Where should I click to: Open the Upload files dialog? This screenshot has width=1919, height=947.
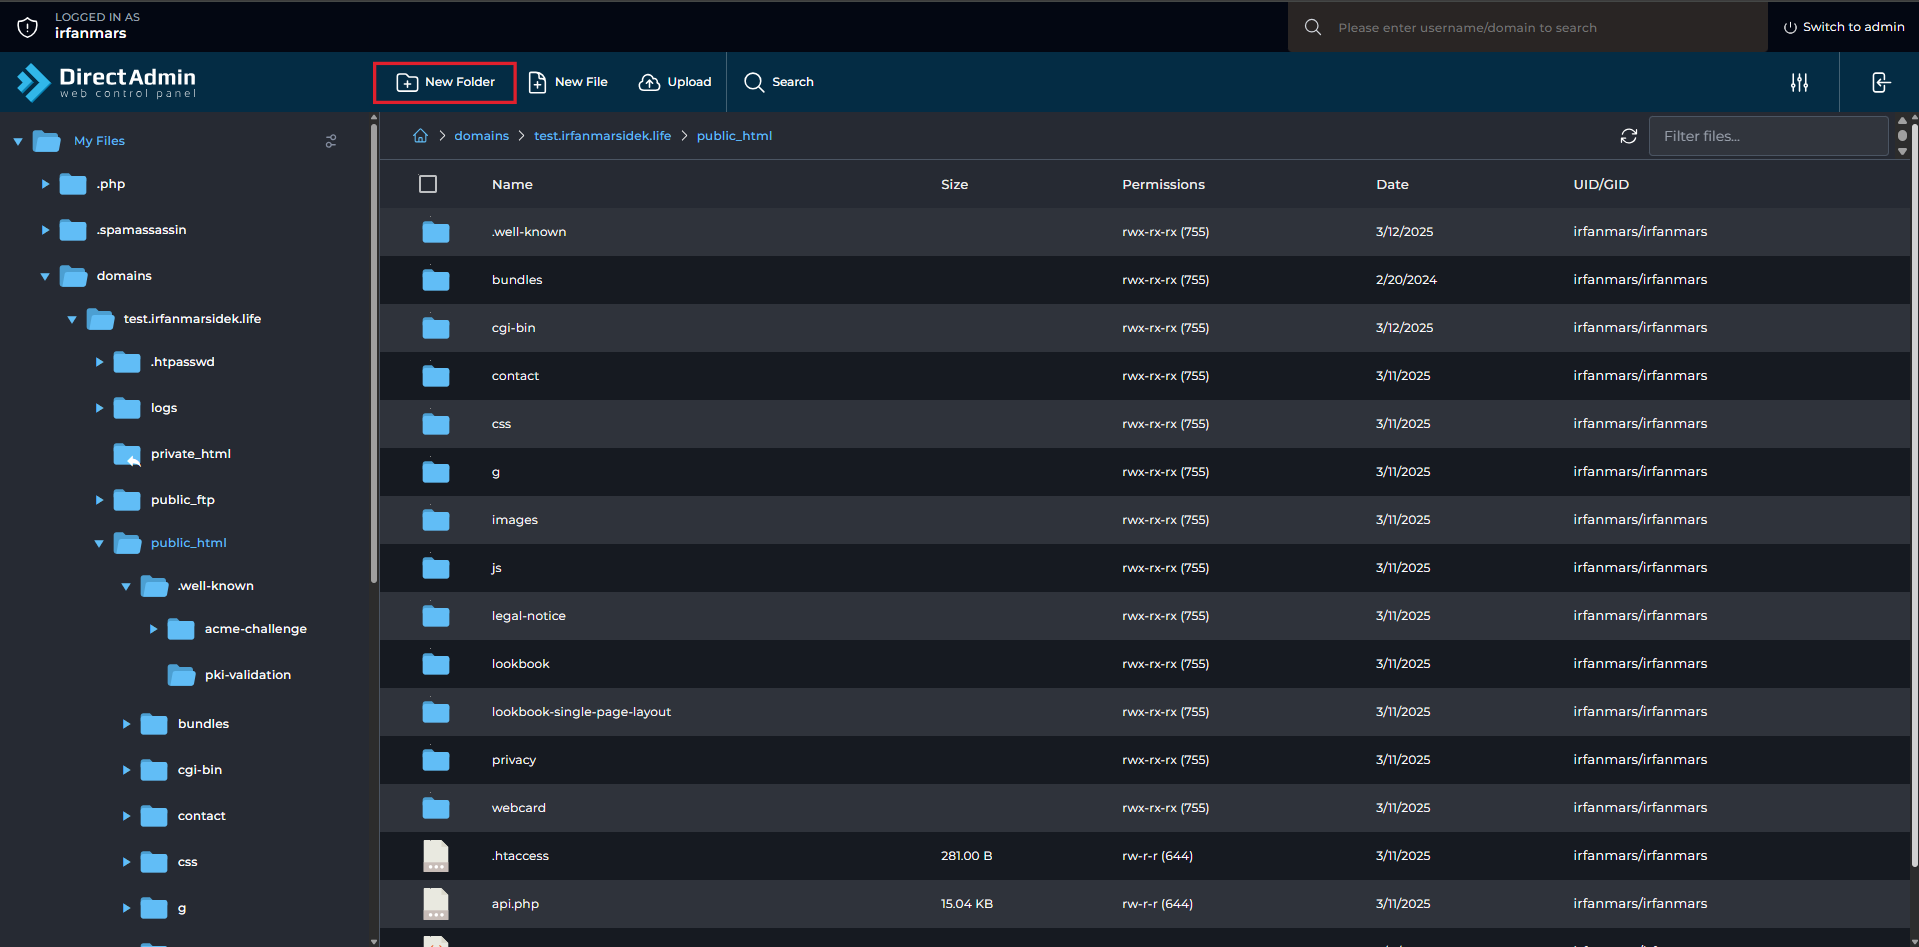tap(675, 82)
